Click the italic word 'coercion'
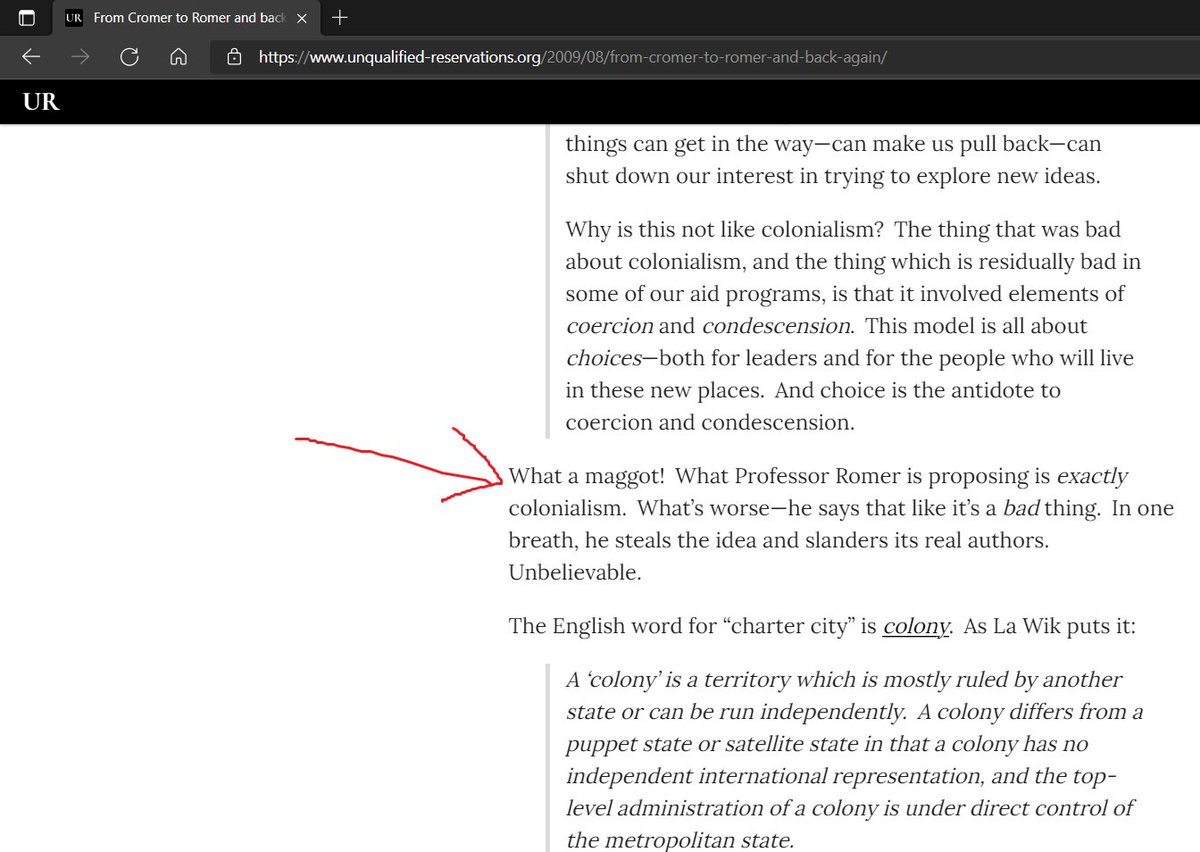Image resolution: width=1200 pixels, height=852 pixels. tap(609, 326)
